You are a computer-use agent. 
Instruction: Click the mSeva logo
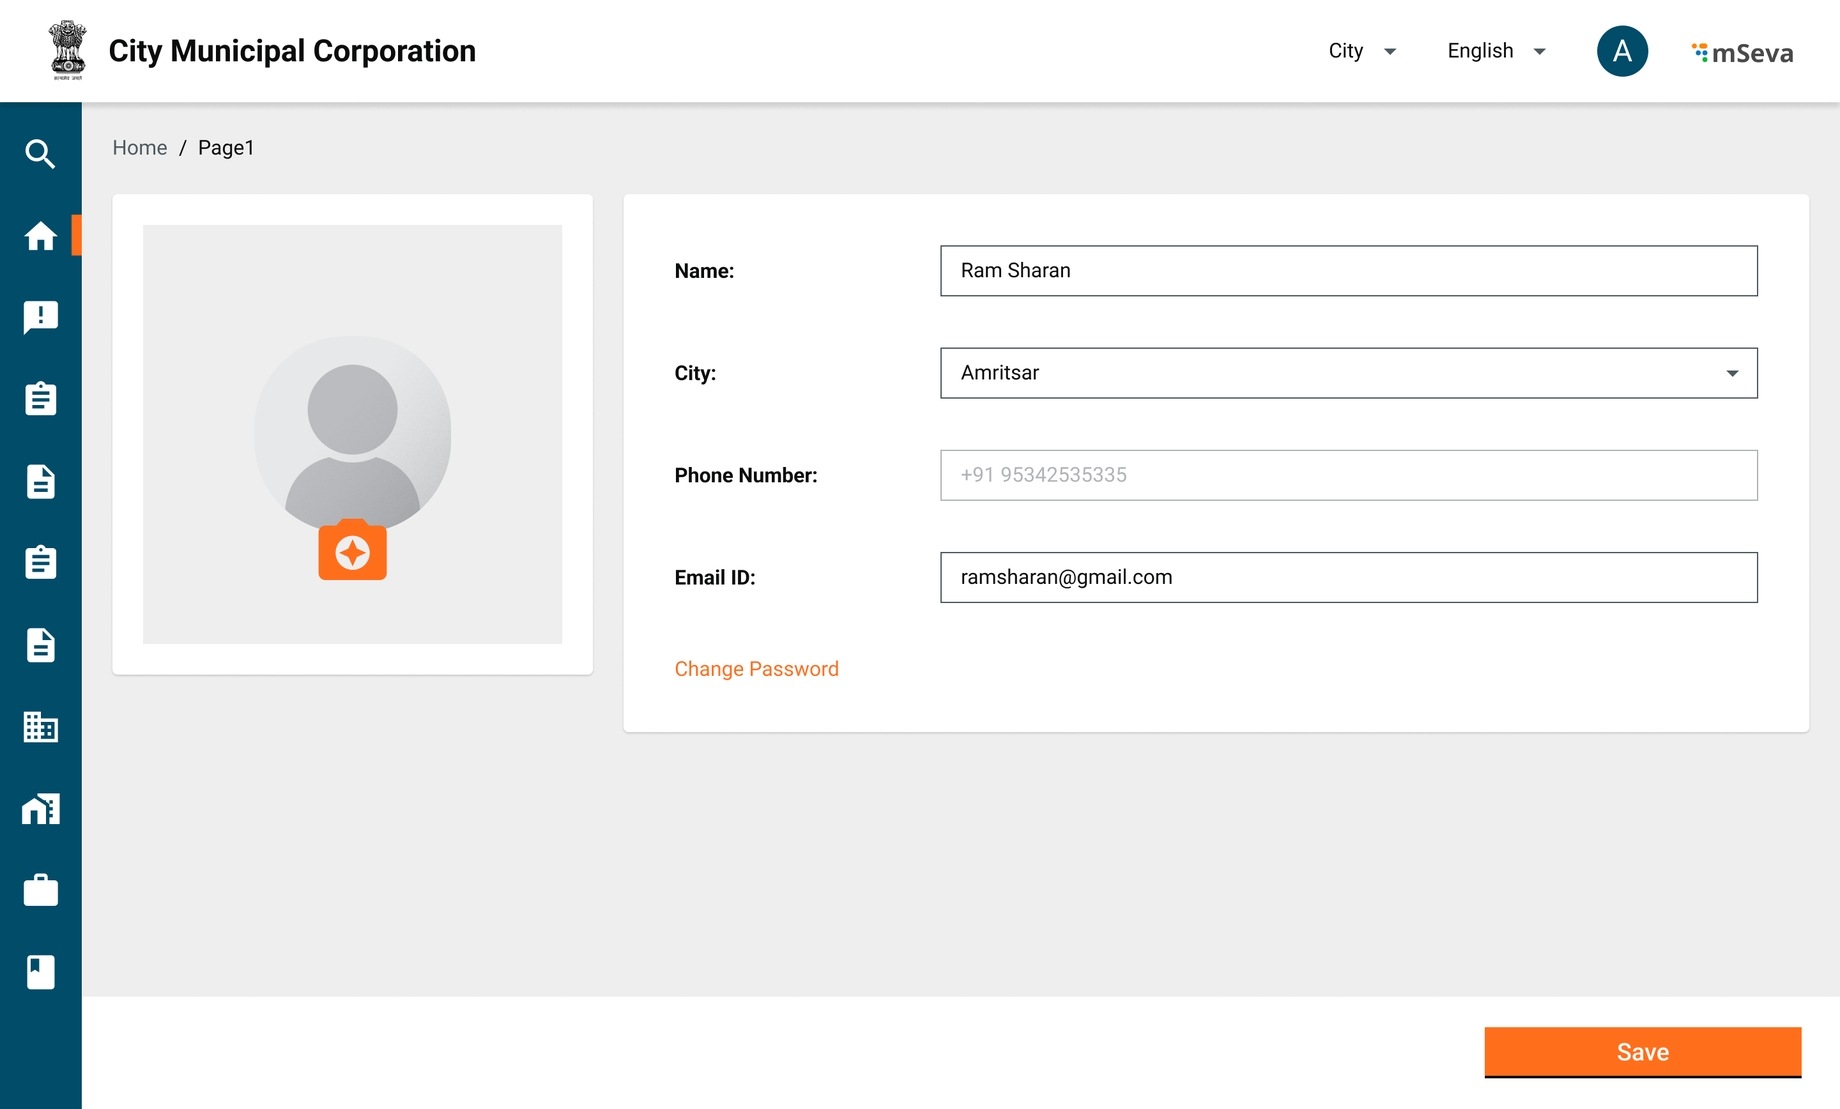[1742, 52]
